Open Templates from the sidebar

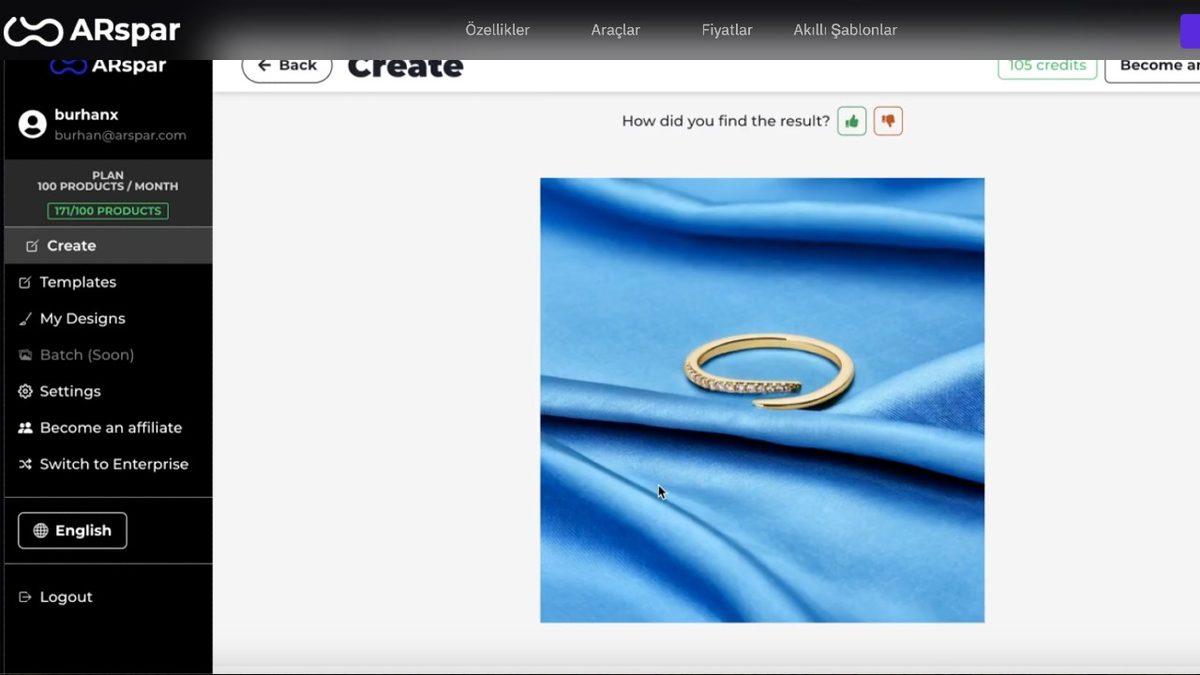pyautogui.click(x=77, y=282)
